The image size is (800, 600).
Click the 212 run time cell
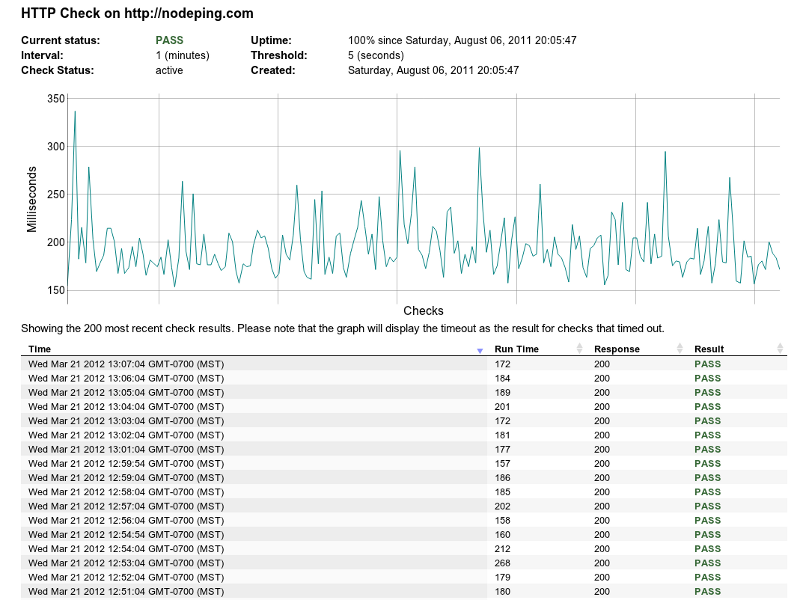click(502, 549)
